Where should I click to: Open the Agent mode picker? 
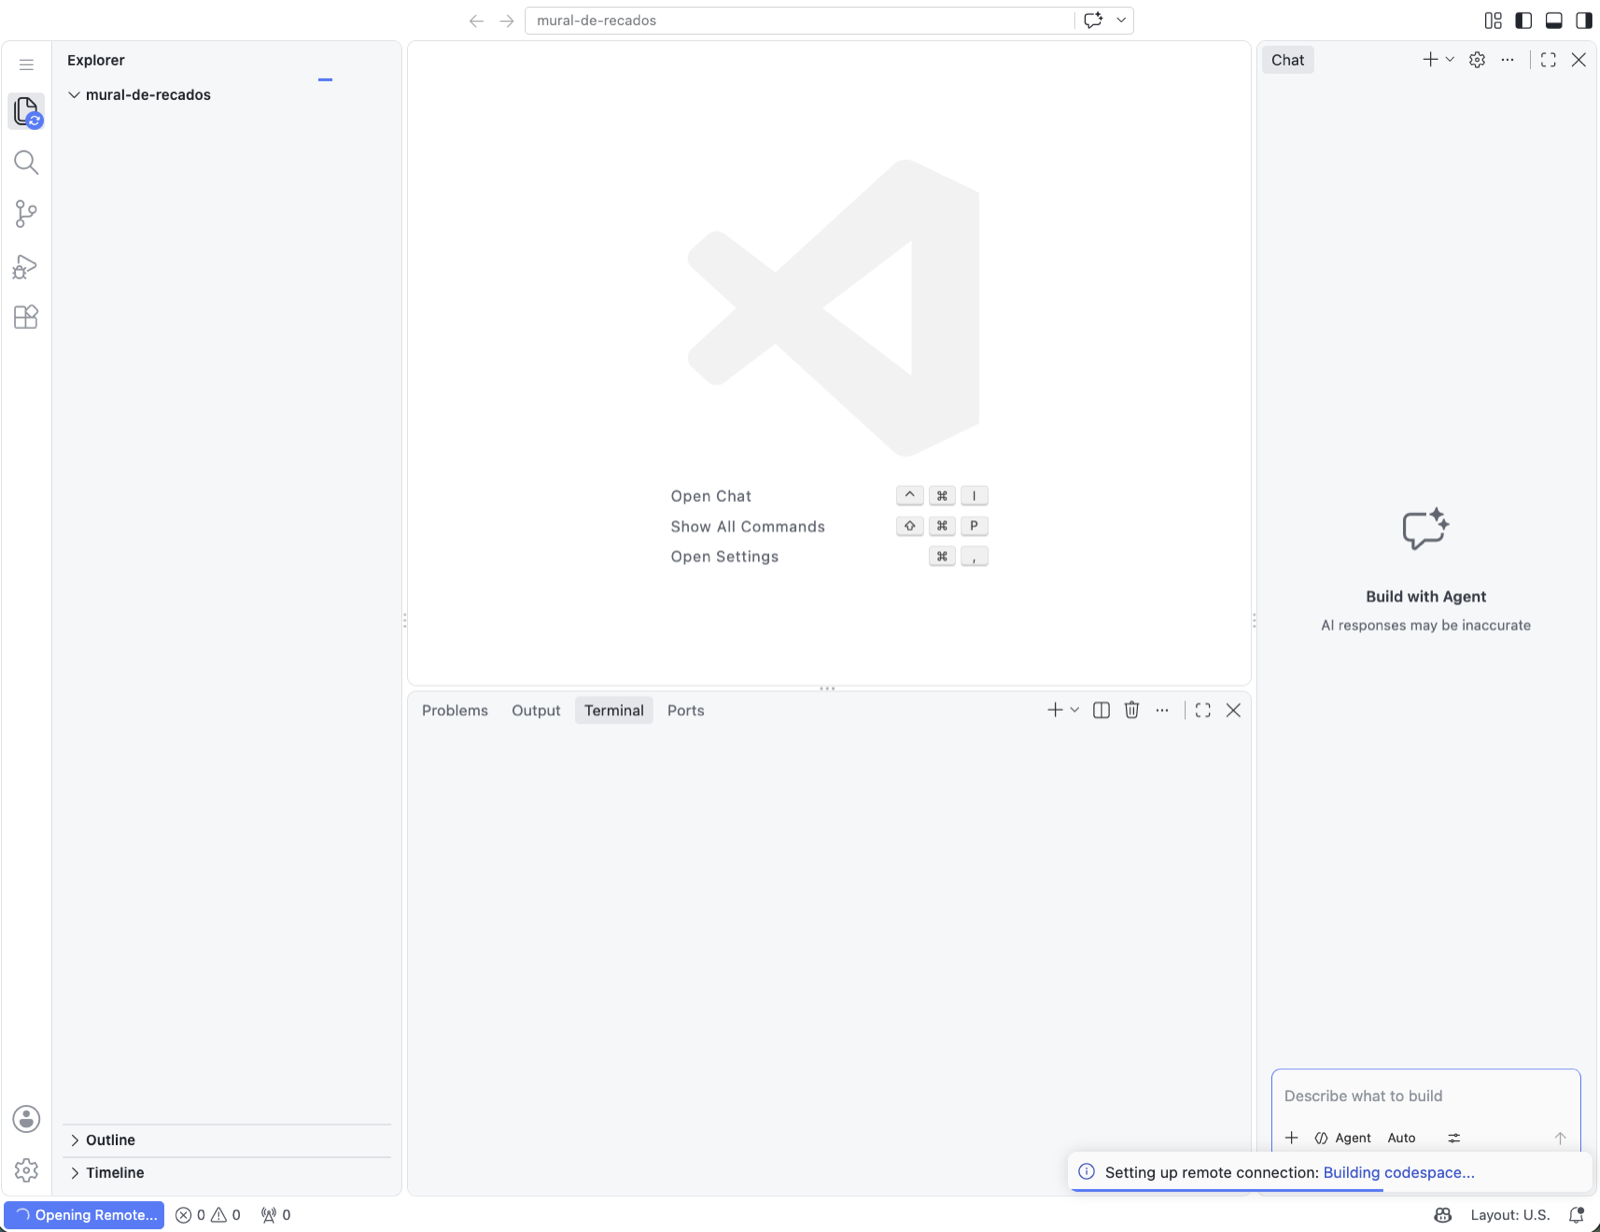pos(1343,1138)
